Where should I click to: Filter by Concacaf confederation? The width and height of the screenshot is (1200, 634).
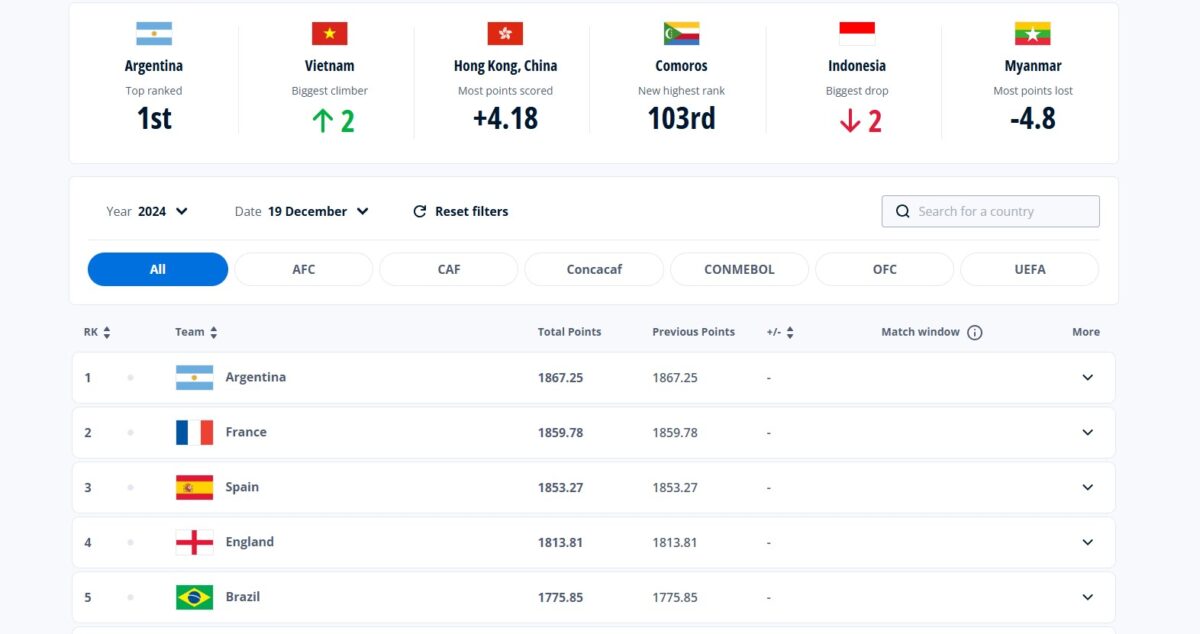coord(594,269)
